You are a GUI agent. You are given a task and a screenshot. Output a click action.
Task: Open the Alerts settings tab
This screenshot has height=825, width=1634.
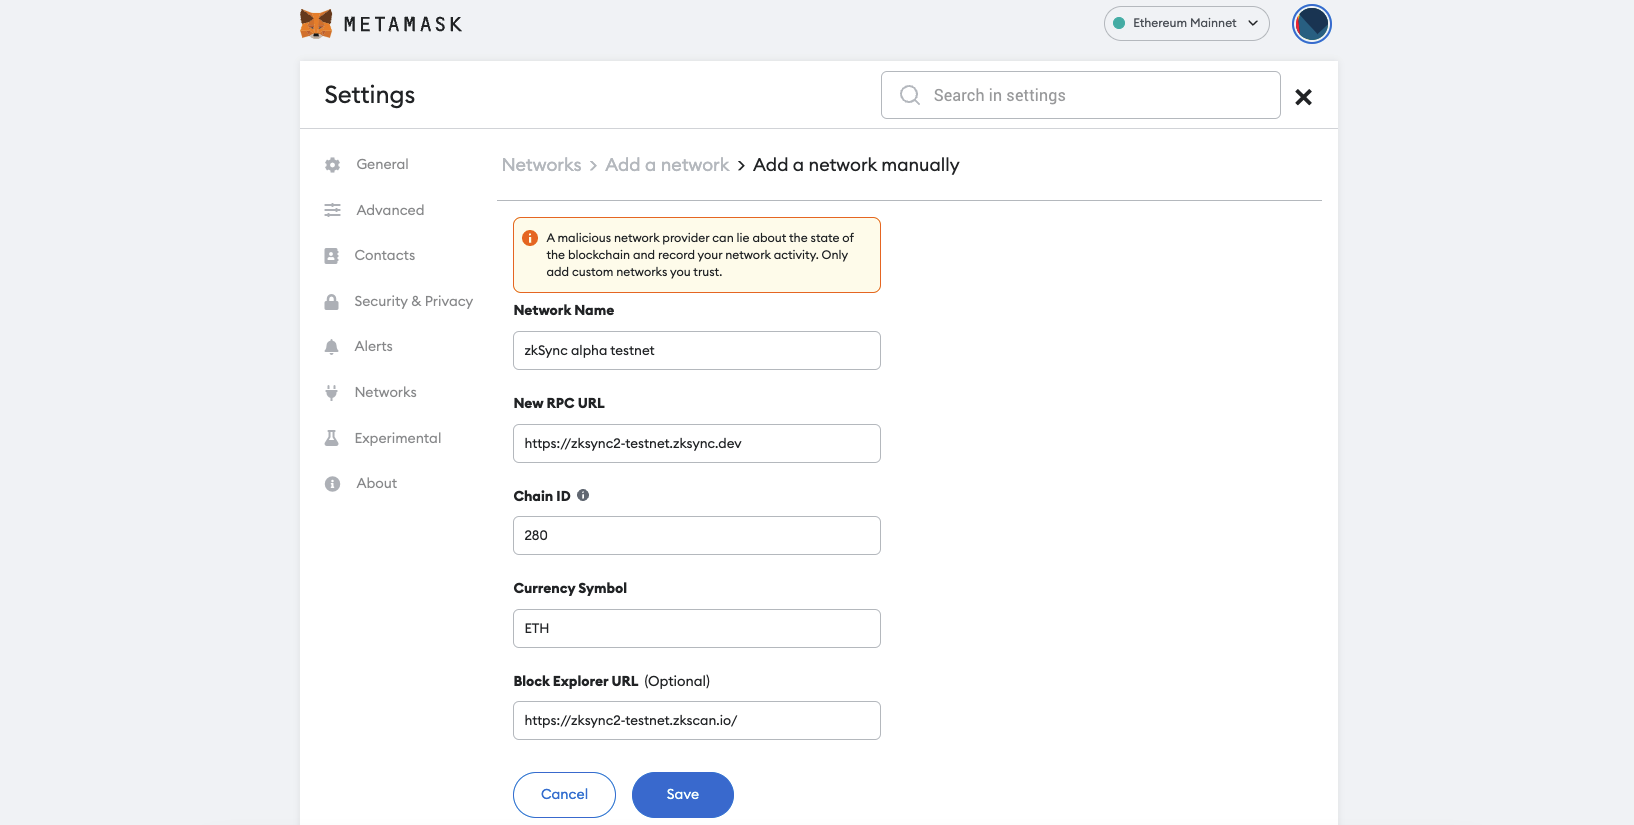373,346
